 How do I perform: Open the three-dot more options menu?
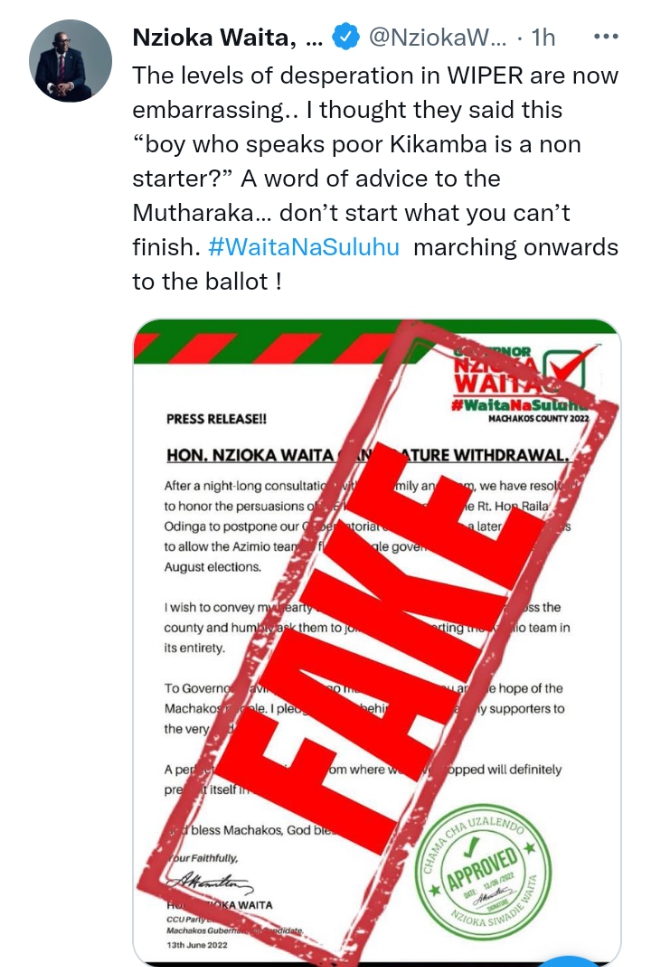click(x=605, y=37)
